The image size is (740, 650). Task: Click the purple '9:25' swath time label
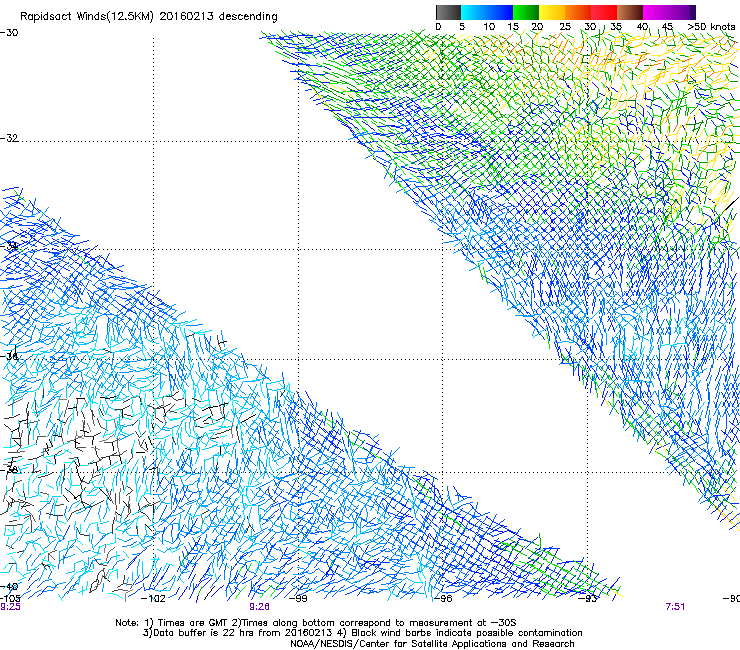10,607
